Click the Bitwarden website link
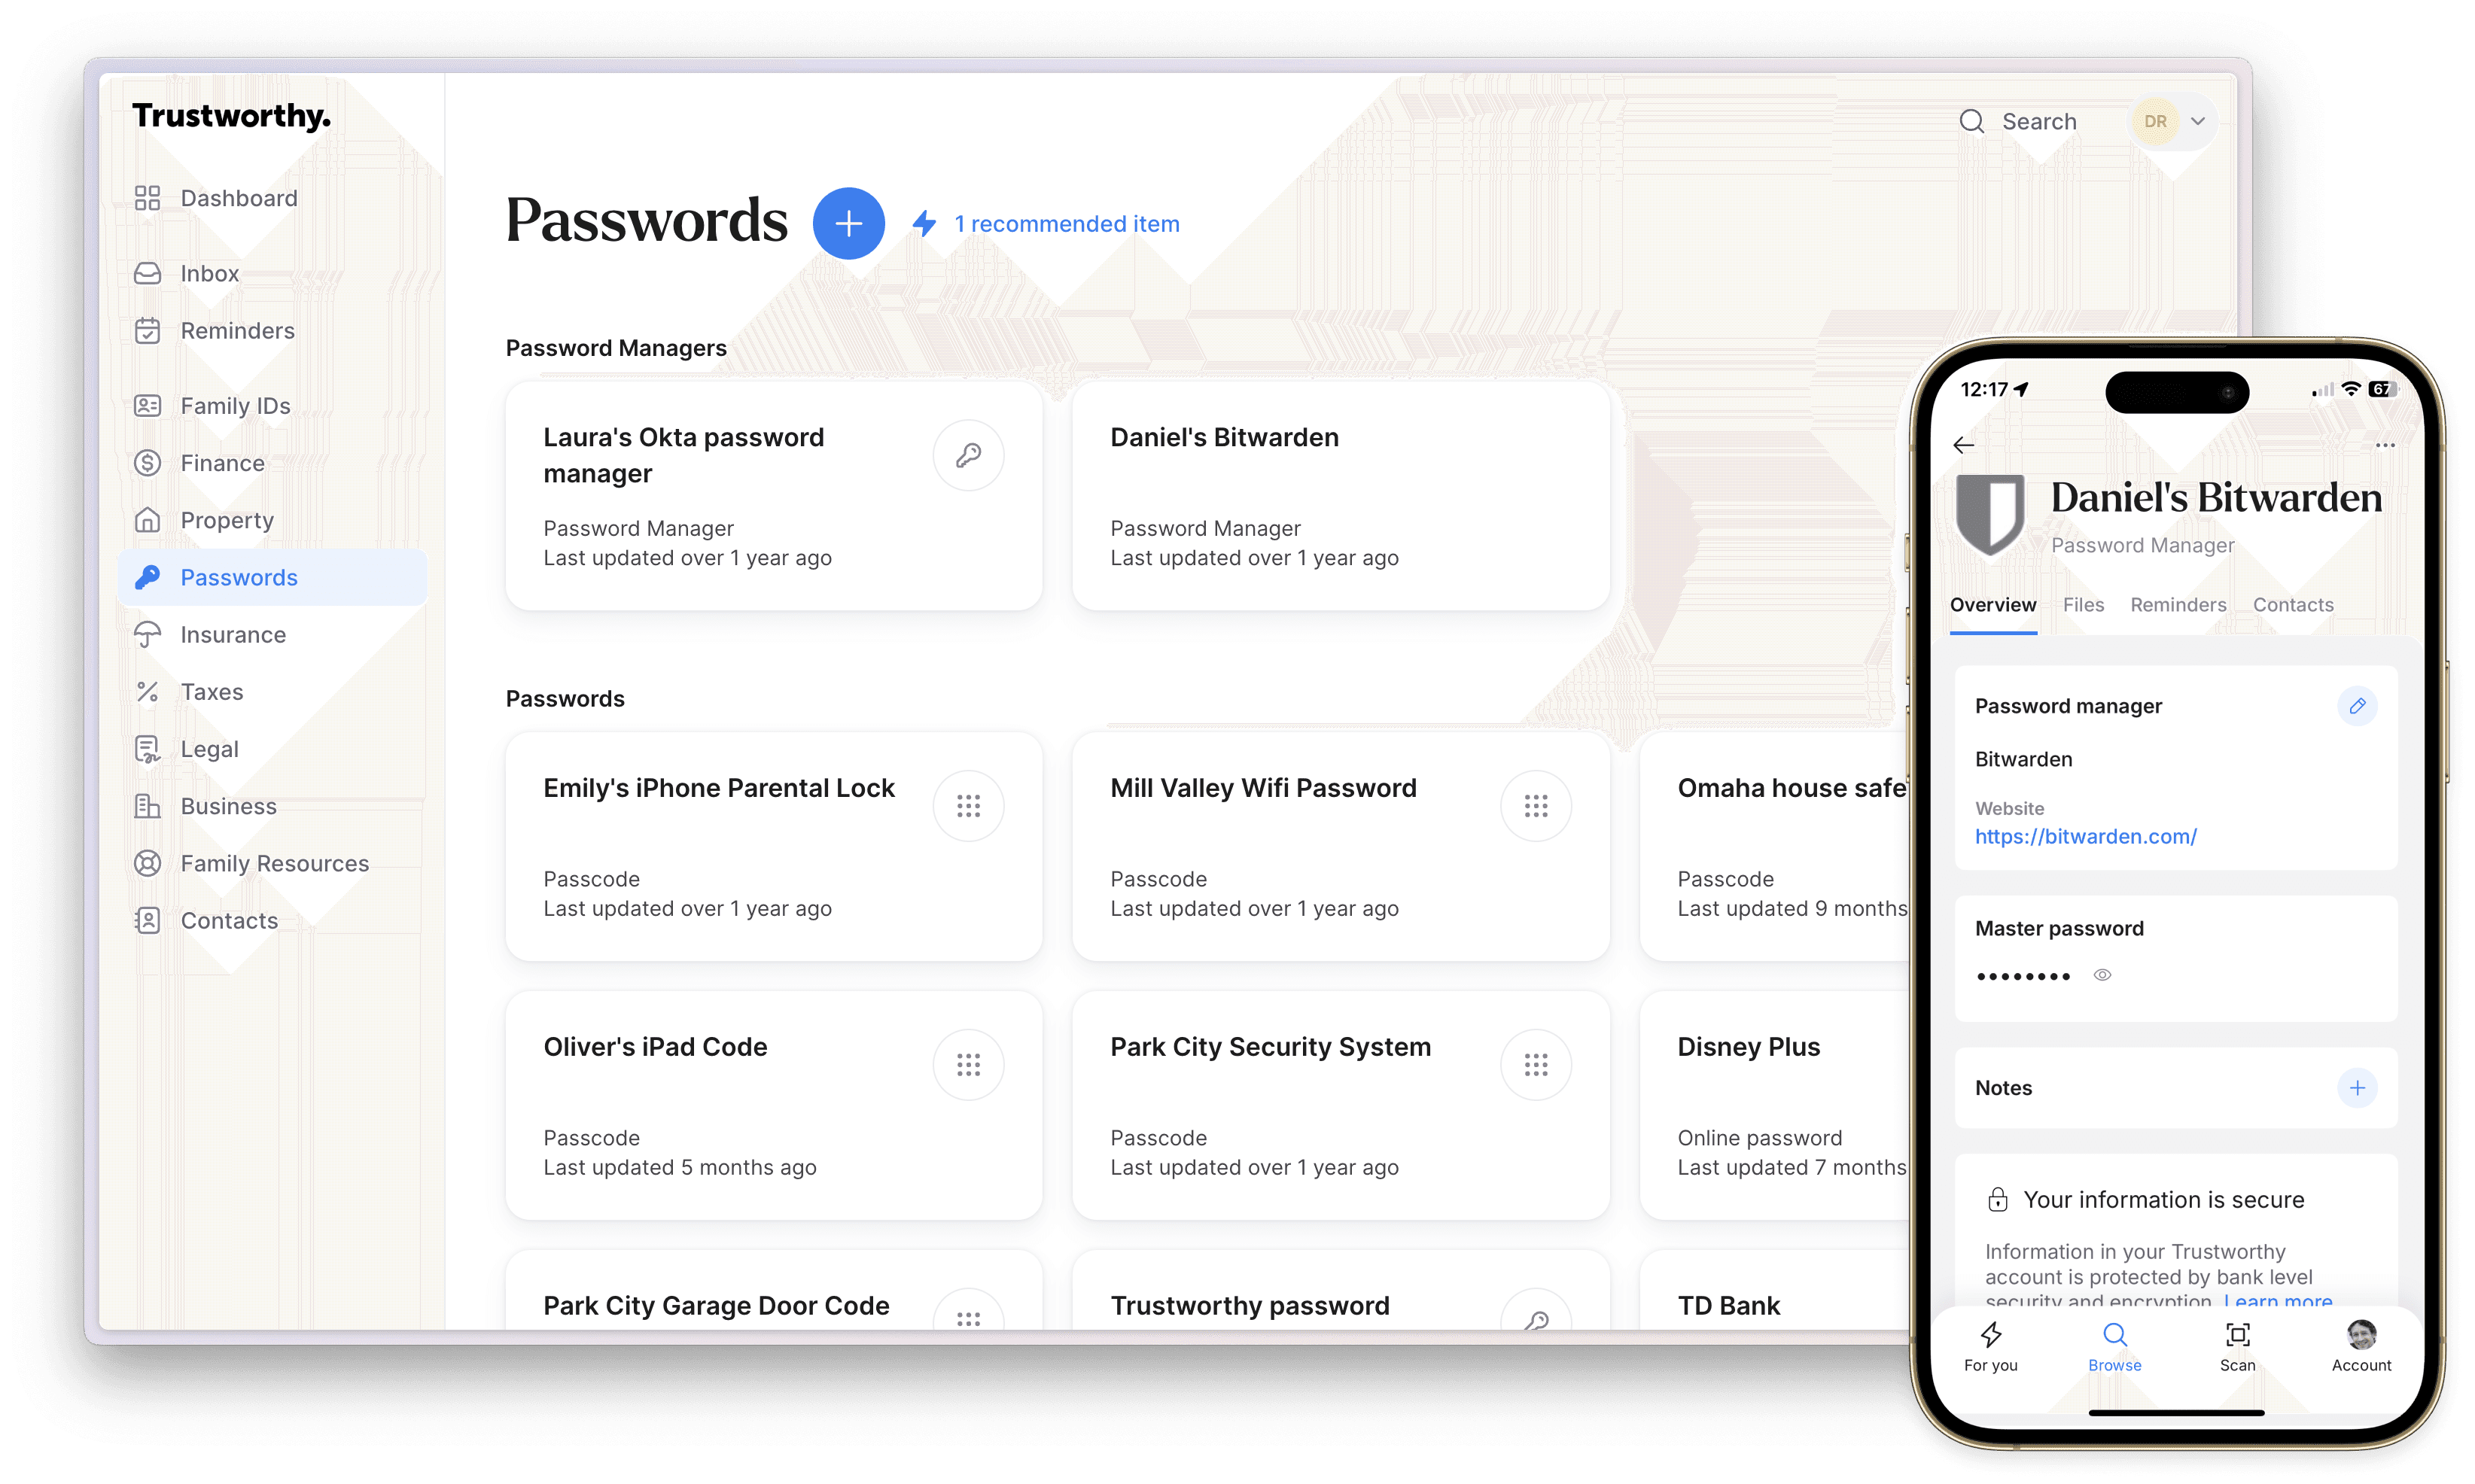The height and width of the screenshot is (1484, 2475). 2087,835
